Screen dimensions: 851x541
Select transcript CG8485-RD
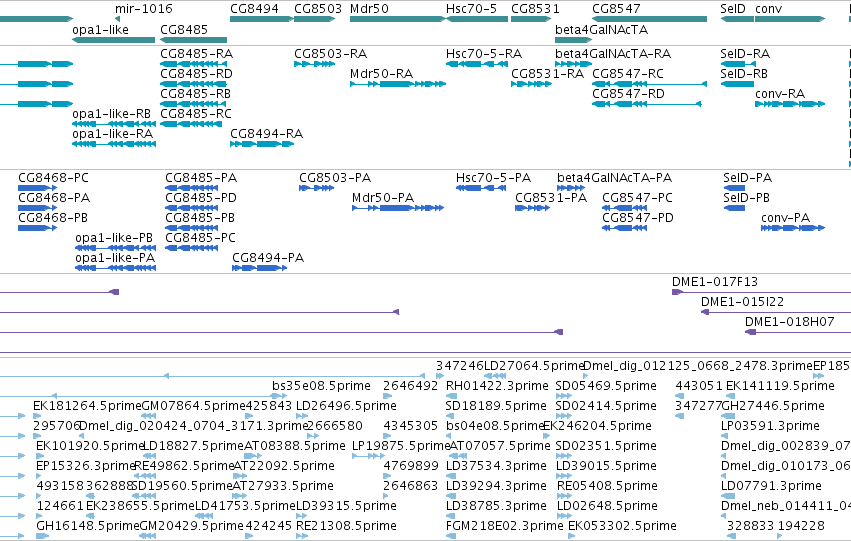[196, 74]
